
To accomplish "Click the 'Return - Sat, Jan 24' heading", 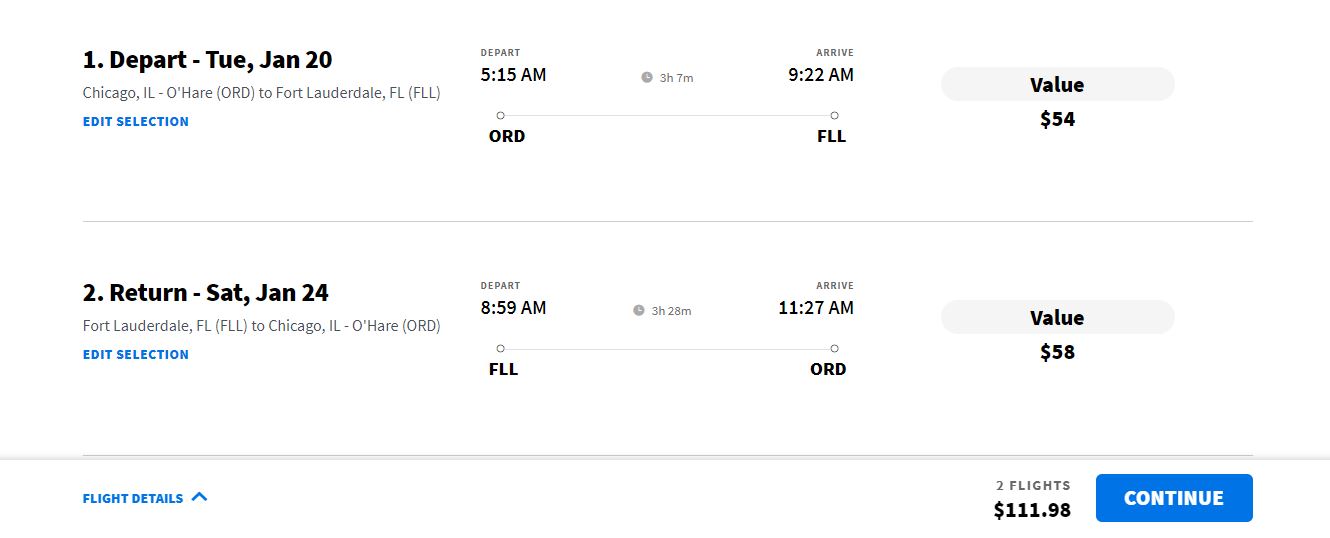I will click(x=205, y=293).
